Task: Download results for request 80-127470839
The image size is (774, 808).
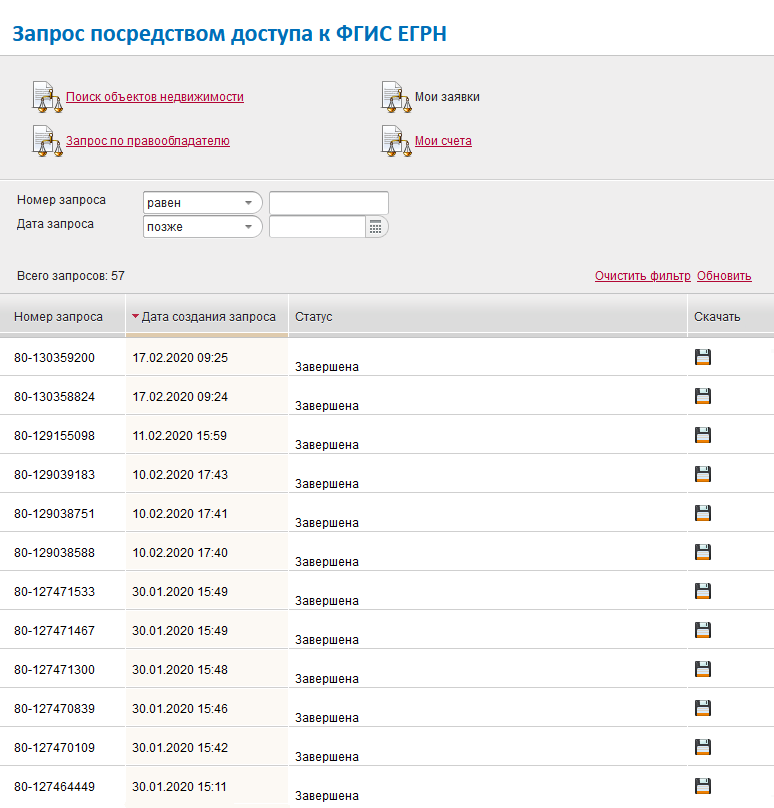Action: 703,708
